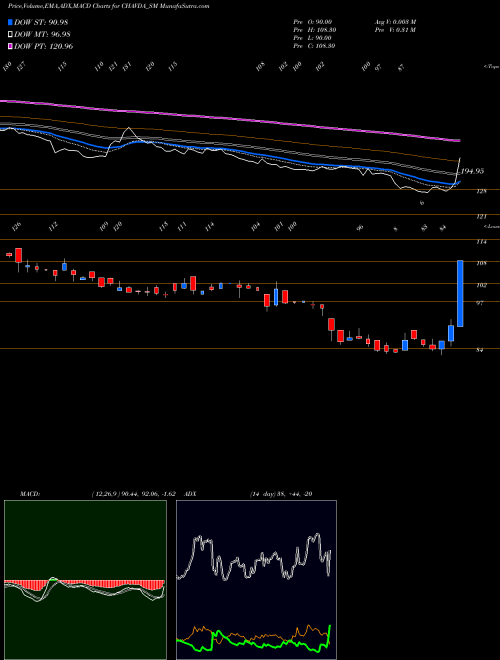Click the 'Avg V' average volume text
This screenshot has height=660, width=500.
coord(396,22)
